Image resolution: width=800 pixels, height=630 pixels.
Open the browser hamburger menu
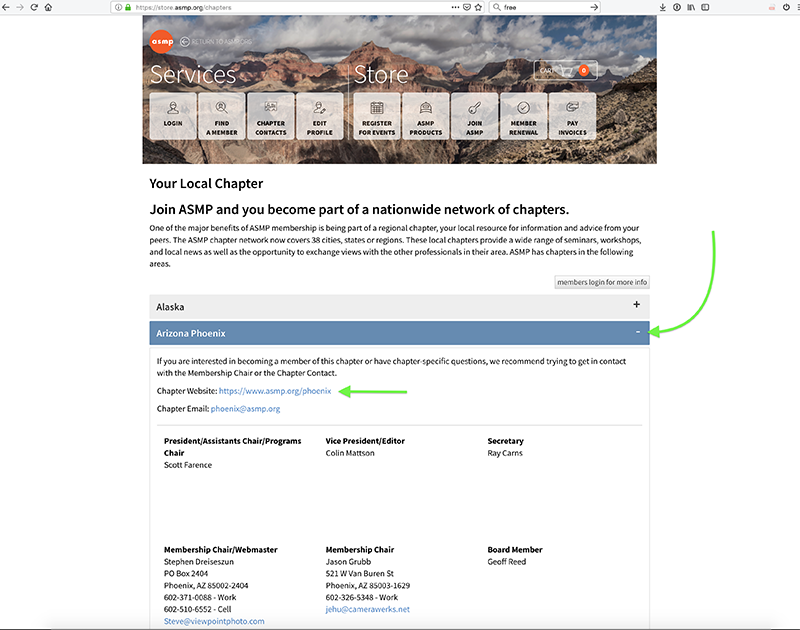(797, 7)
